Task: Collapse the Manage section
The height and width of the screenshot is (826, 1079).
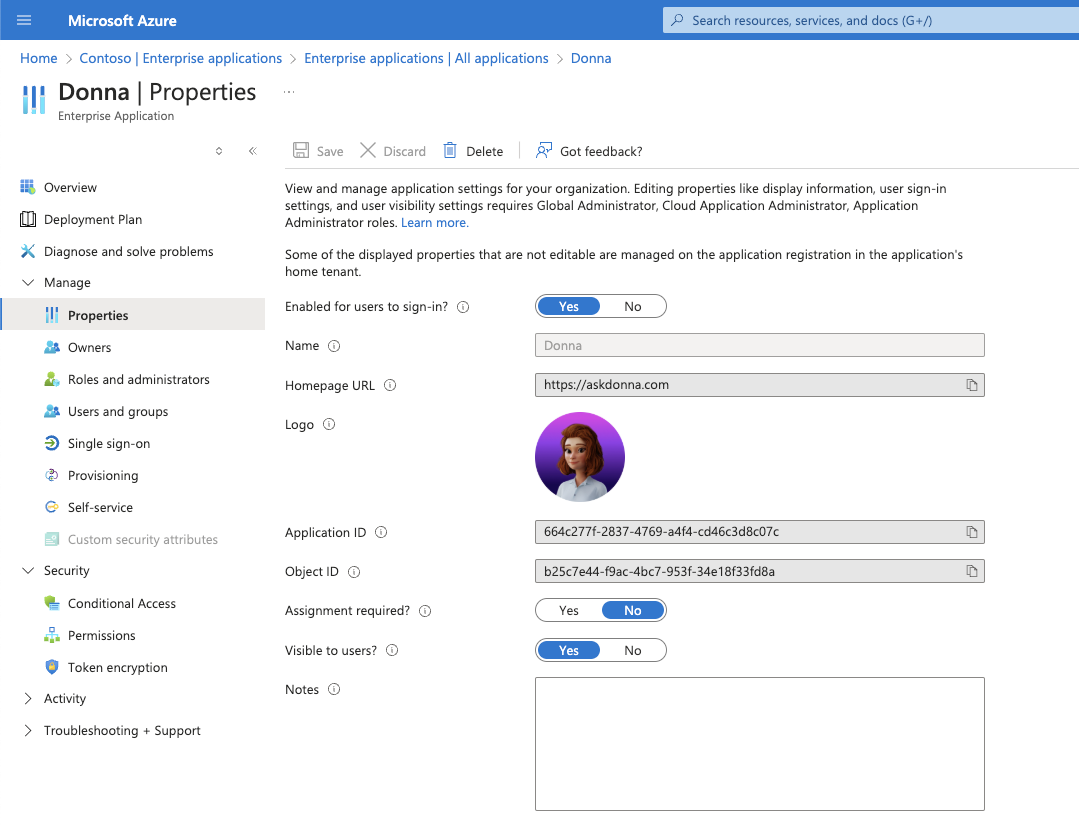Action: tap(28, 283)
